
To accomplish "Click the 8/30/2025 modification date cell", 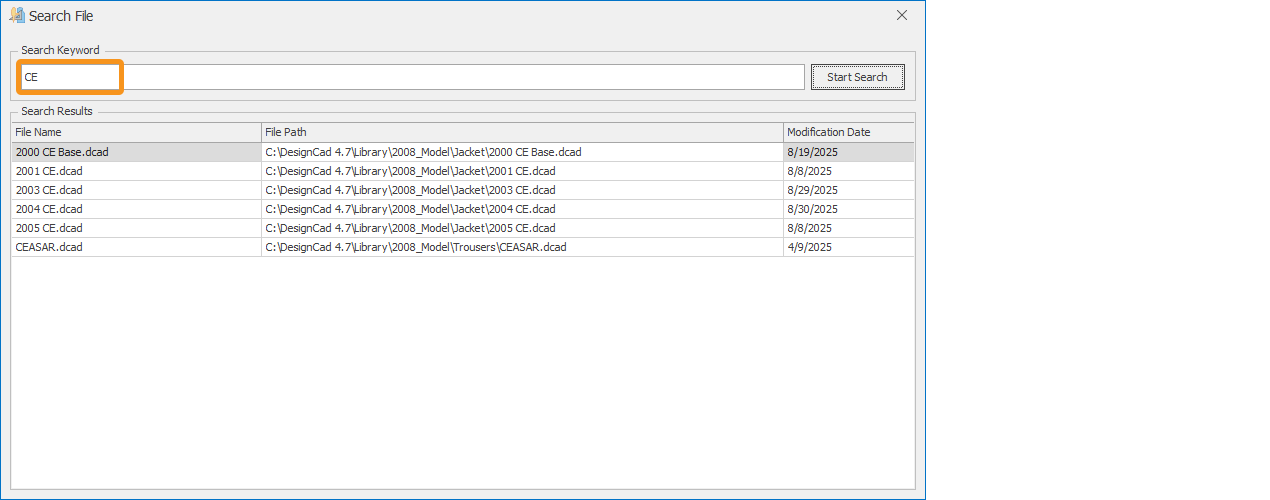I will click(812, 209).
